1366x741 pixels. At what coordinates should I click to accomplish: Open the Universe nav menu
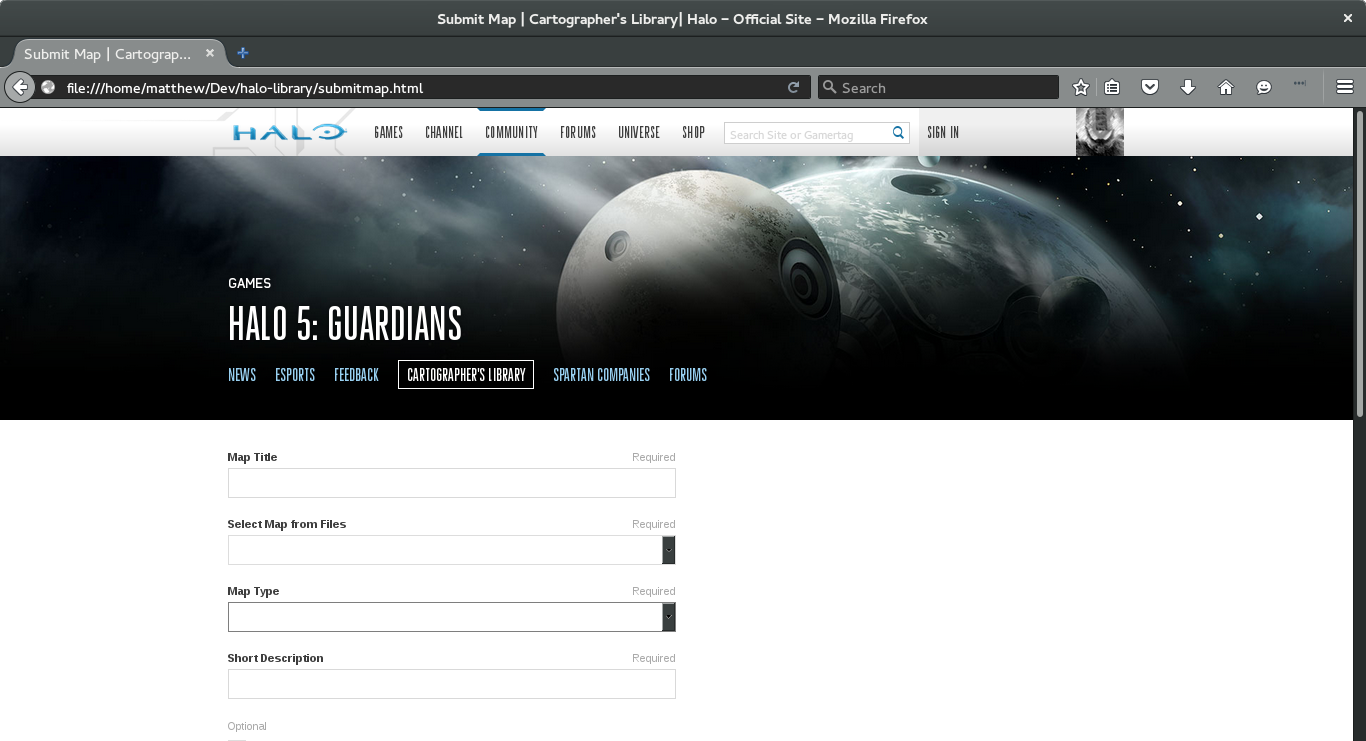tap(639, 132)
